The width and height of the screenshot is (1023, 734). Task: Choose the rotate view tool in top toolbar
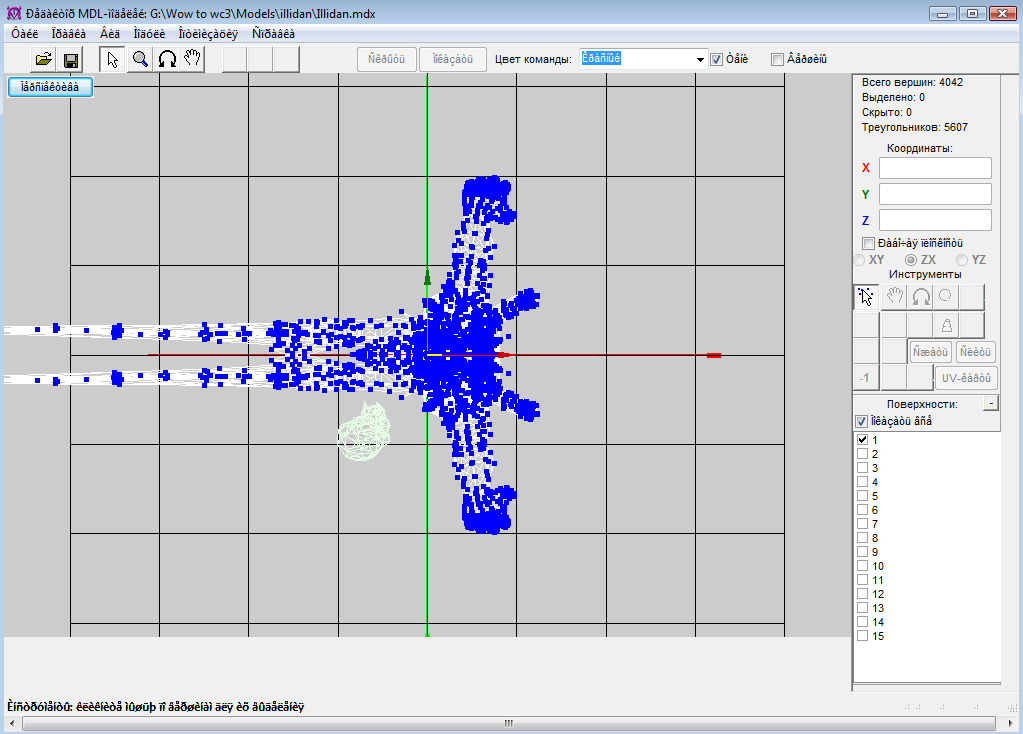point(167,60)
